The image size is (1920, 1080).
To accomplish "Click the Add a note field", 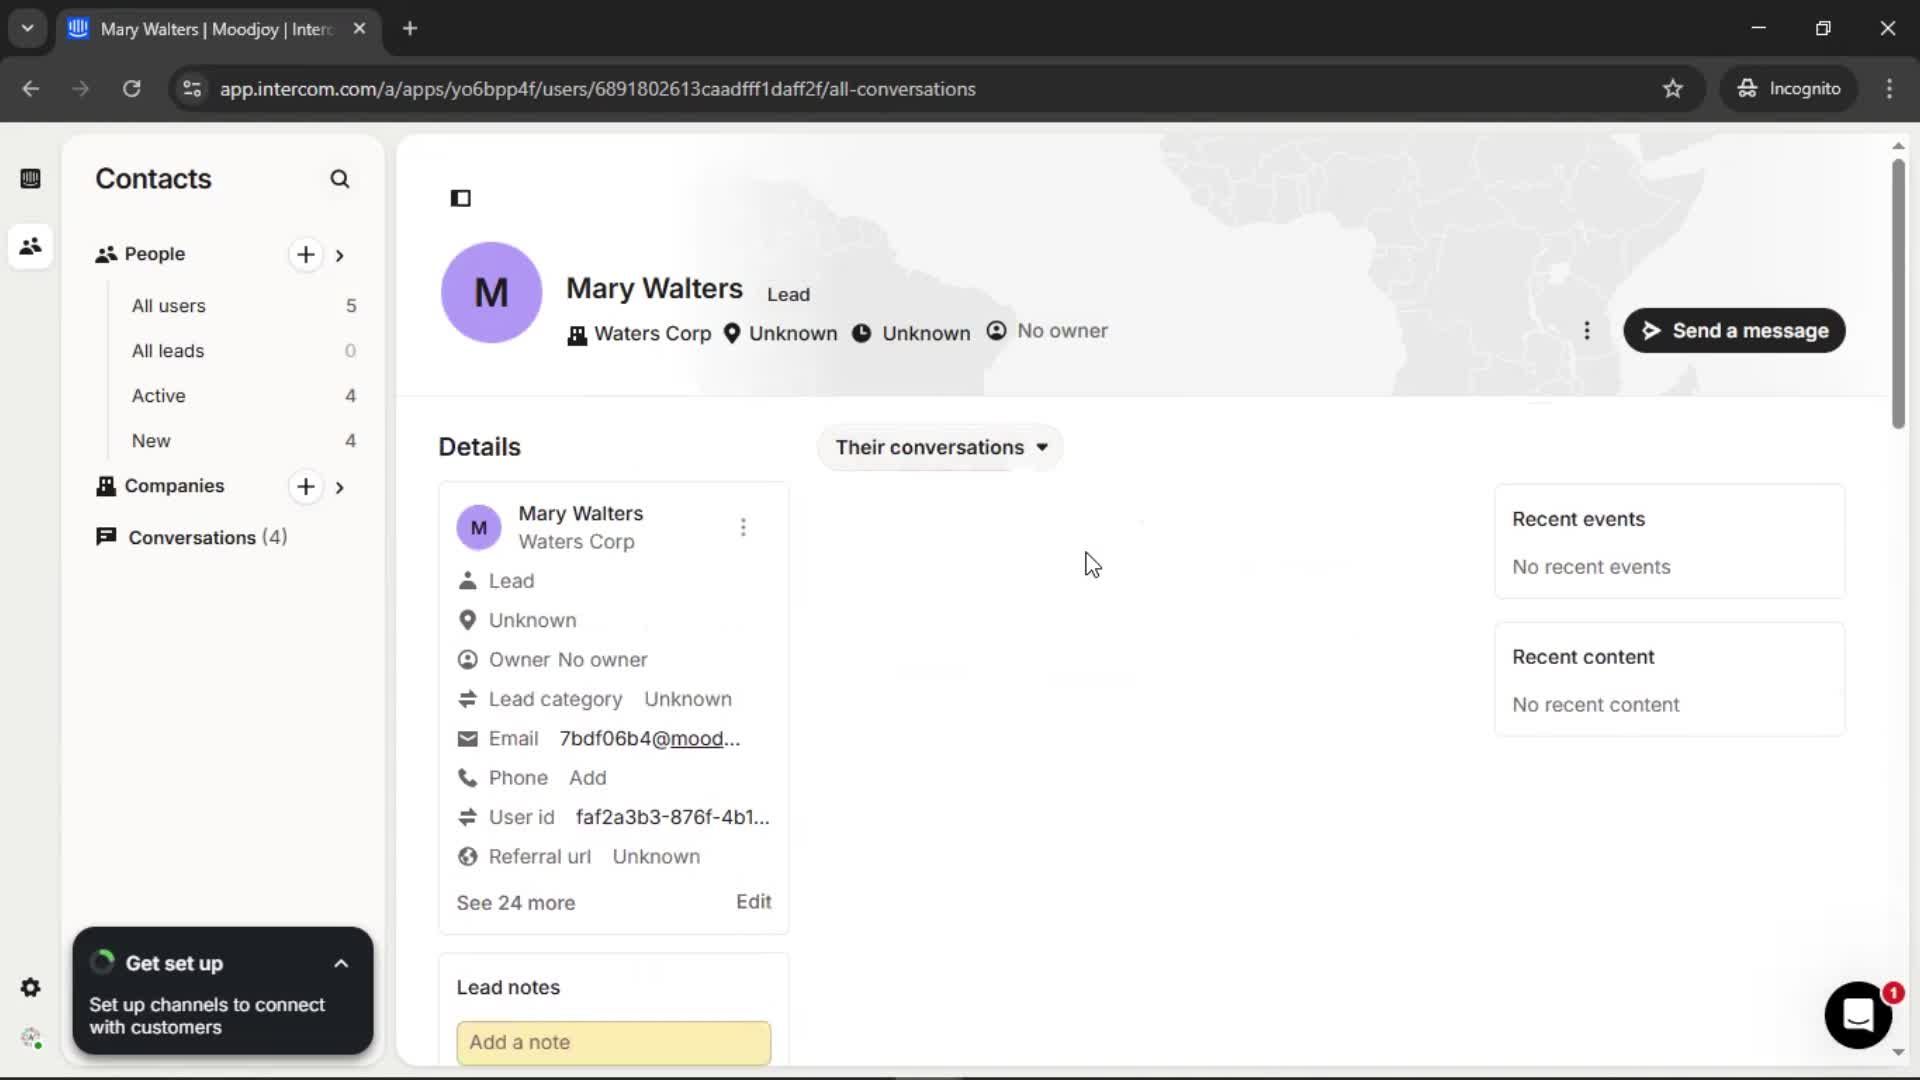I will [x=614, y=1042].
